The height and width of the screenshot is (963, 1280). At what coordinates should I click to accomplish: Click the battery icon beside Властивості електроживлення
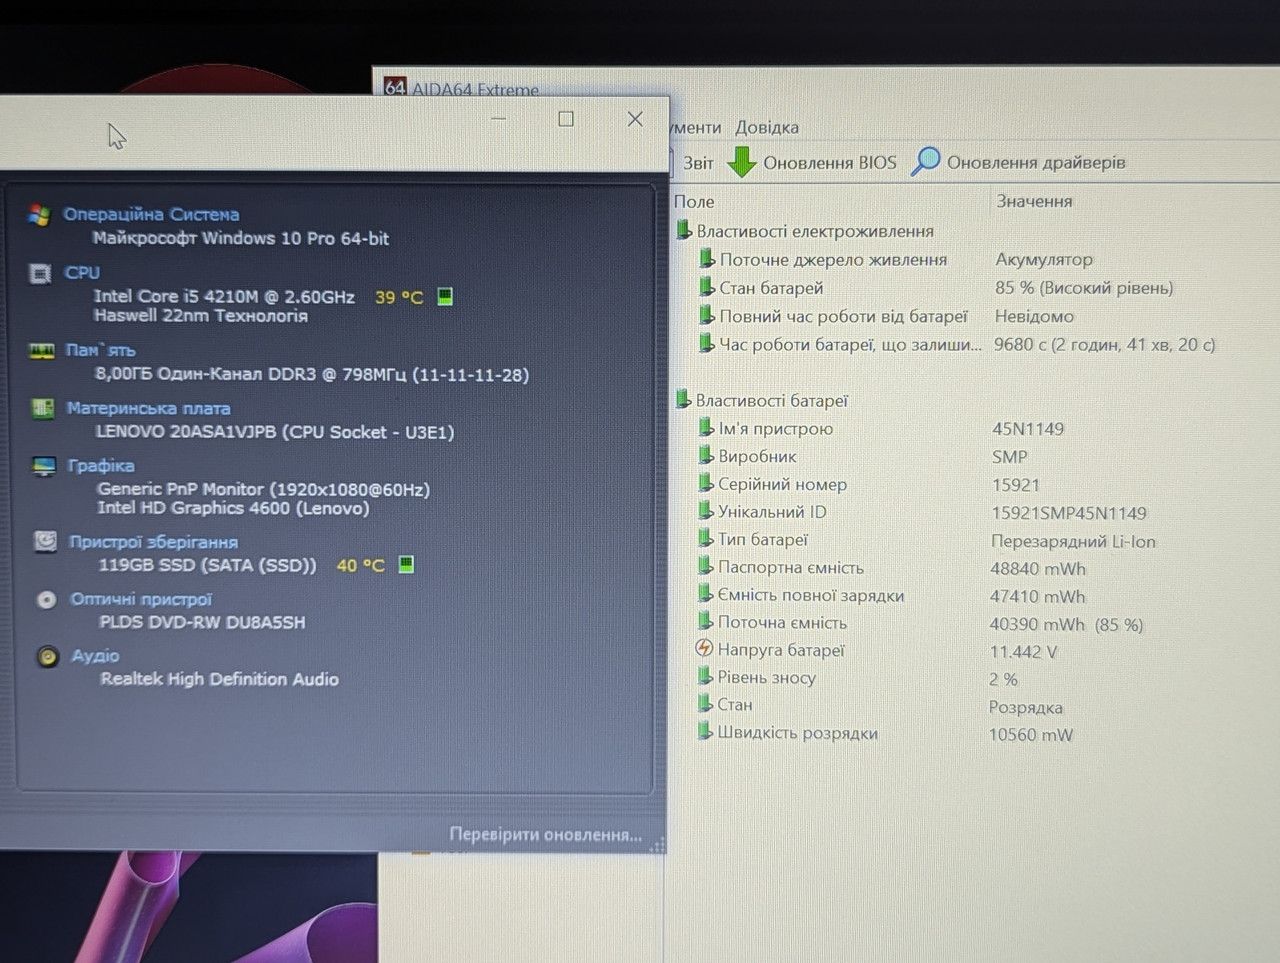tap(684, 230)
